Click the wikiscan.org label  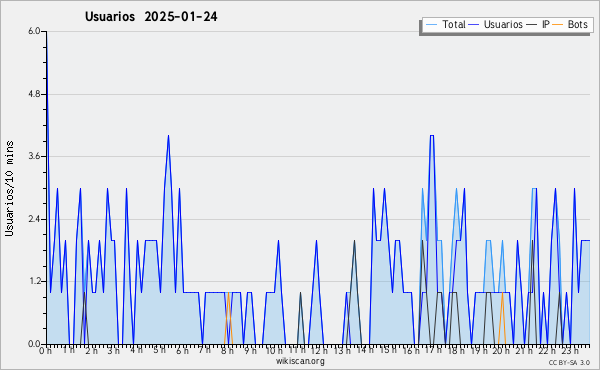click(x=300, y=361)
